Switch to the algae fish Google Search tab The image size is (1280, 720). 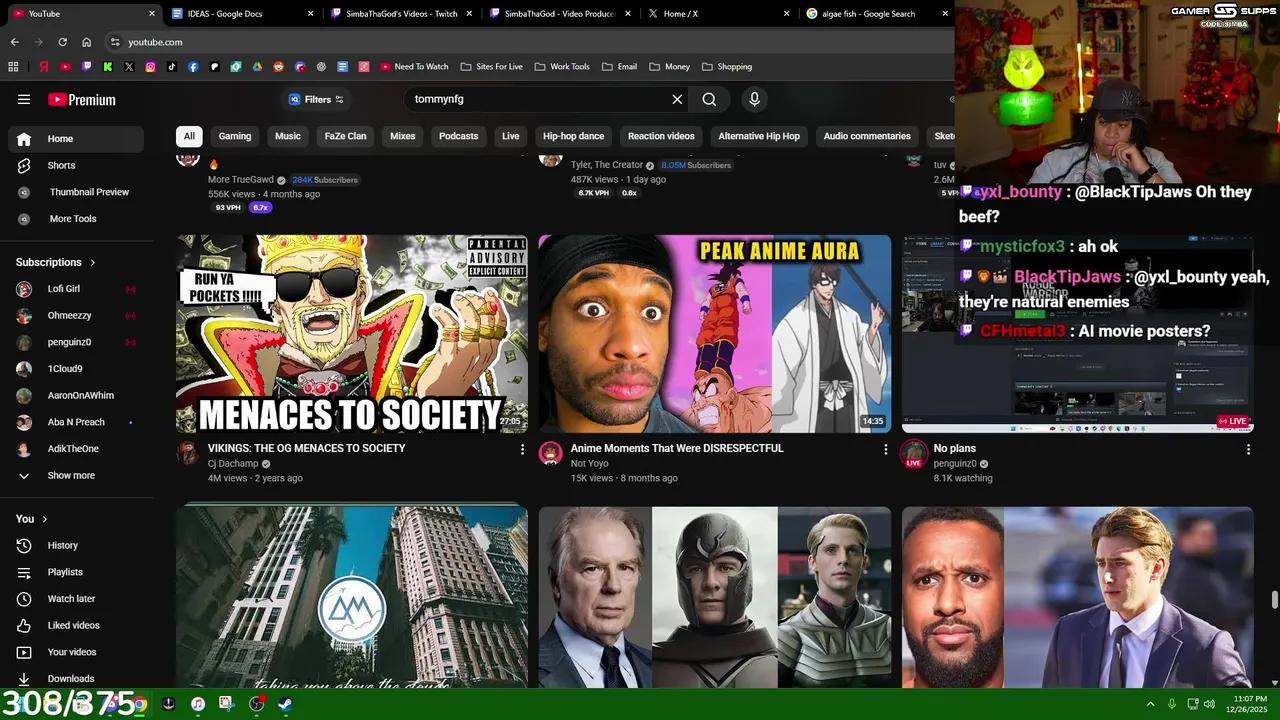click(875, 14)
